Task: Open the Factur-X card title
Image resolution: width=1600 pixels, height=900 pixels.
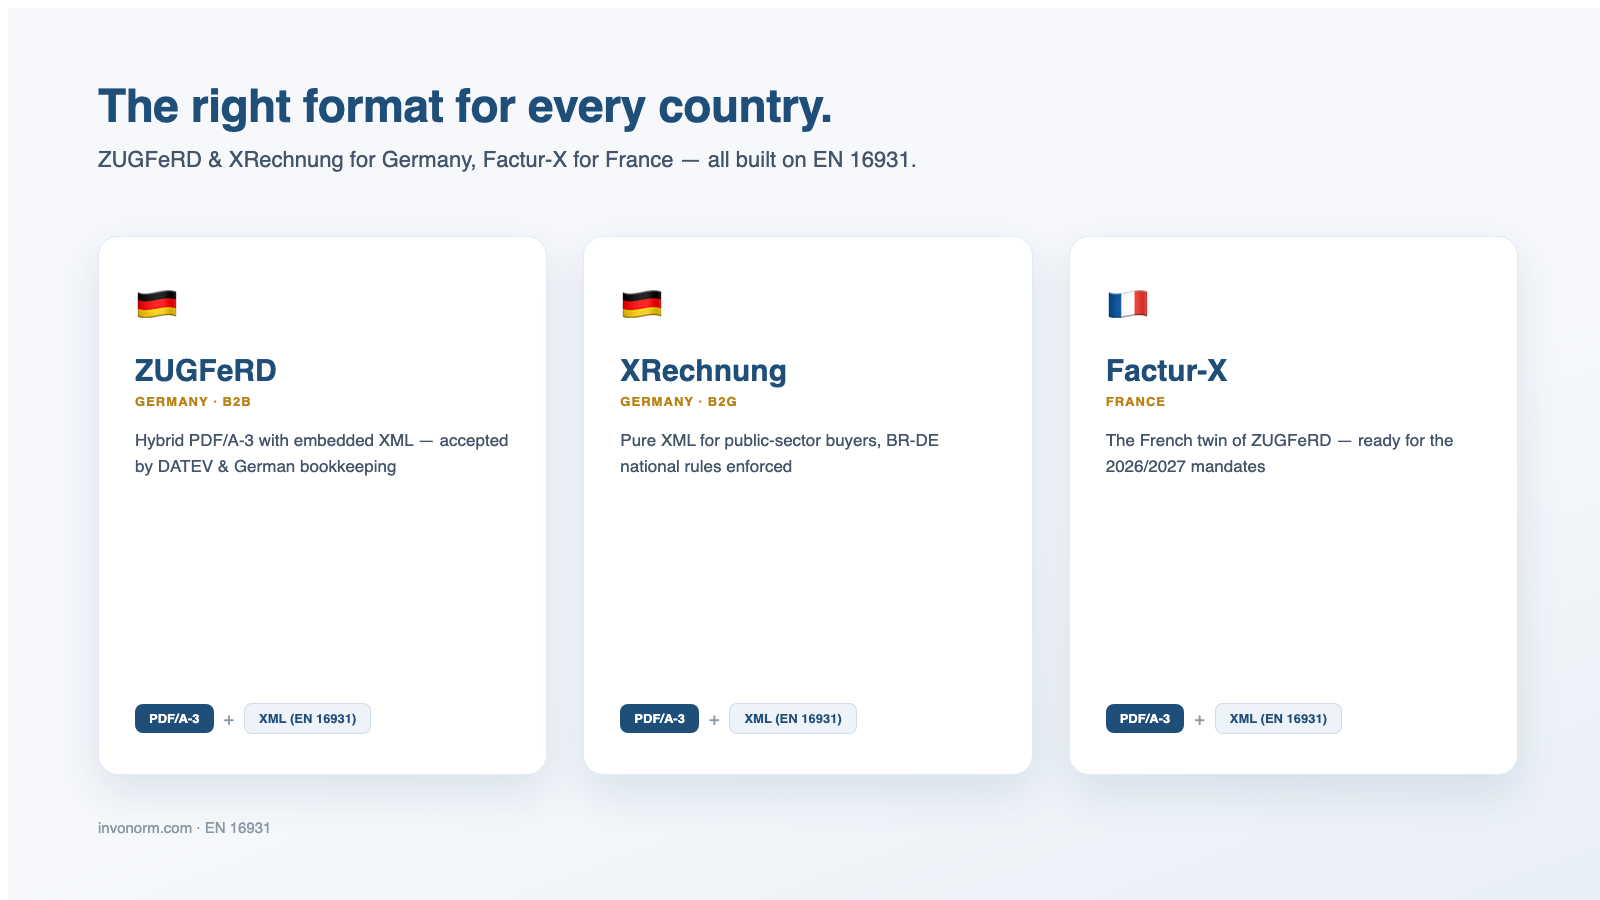Action: point(1166,371)
